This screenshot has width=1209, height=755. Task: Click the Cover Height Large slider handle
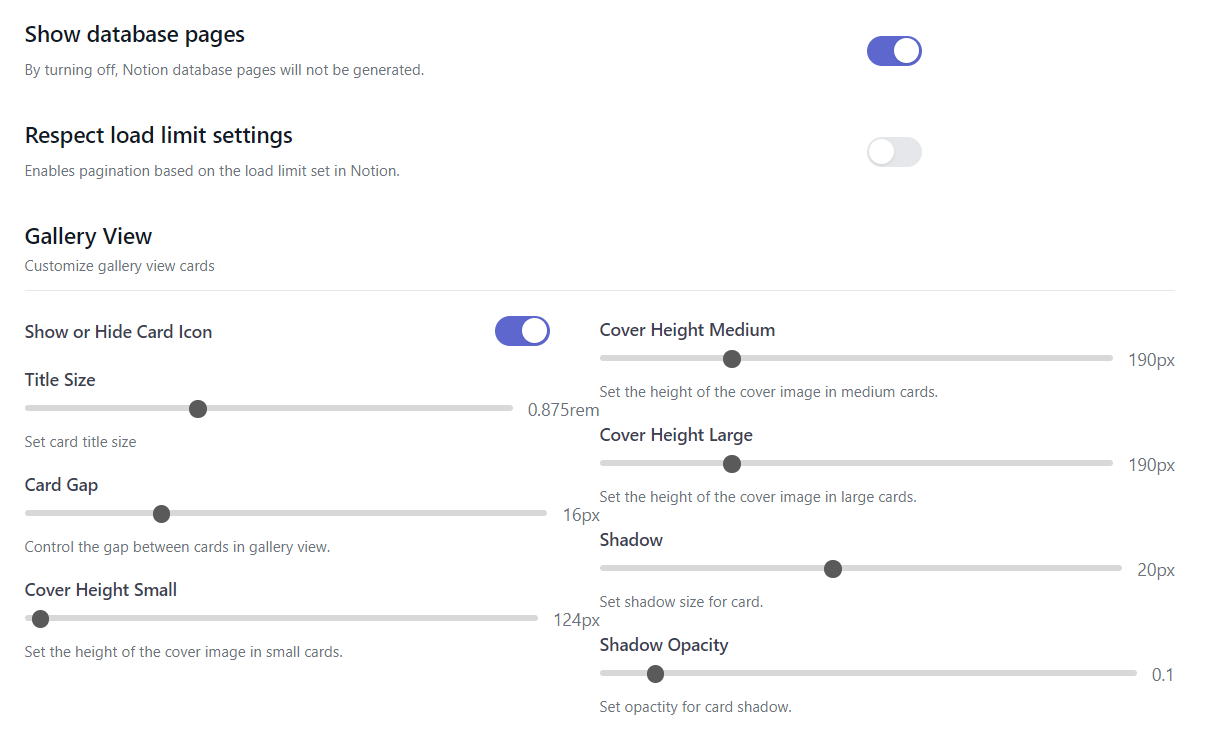click(732, 464)
